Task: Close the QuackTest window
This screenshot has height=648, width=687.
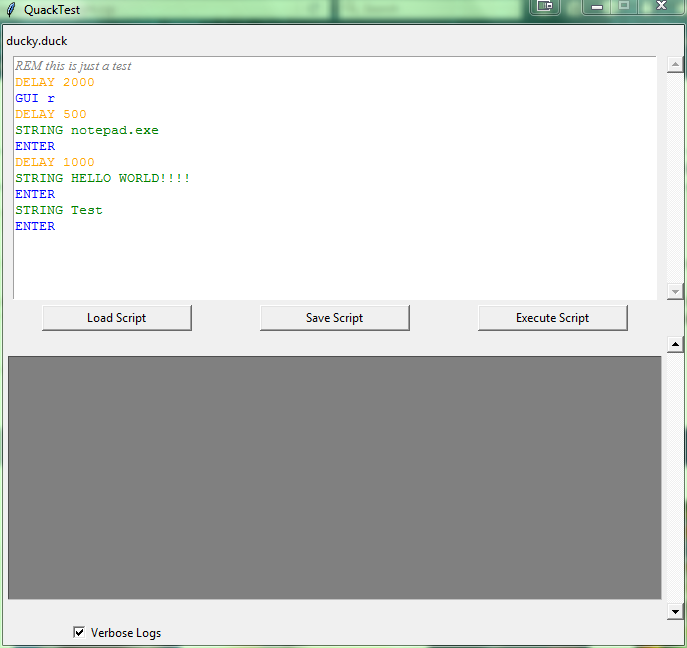Action: pyautogui.click(x=662, y=6)
